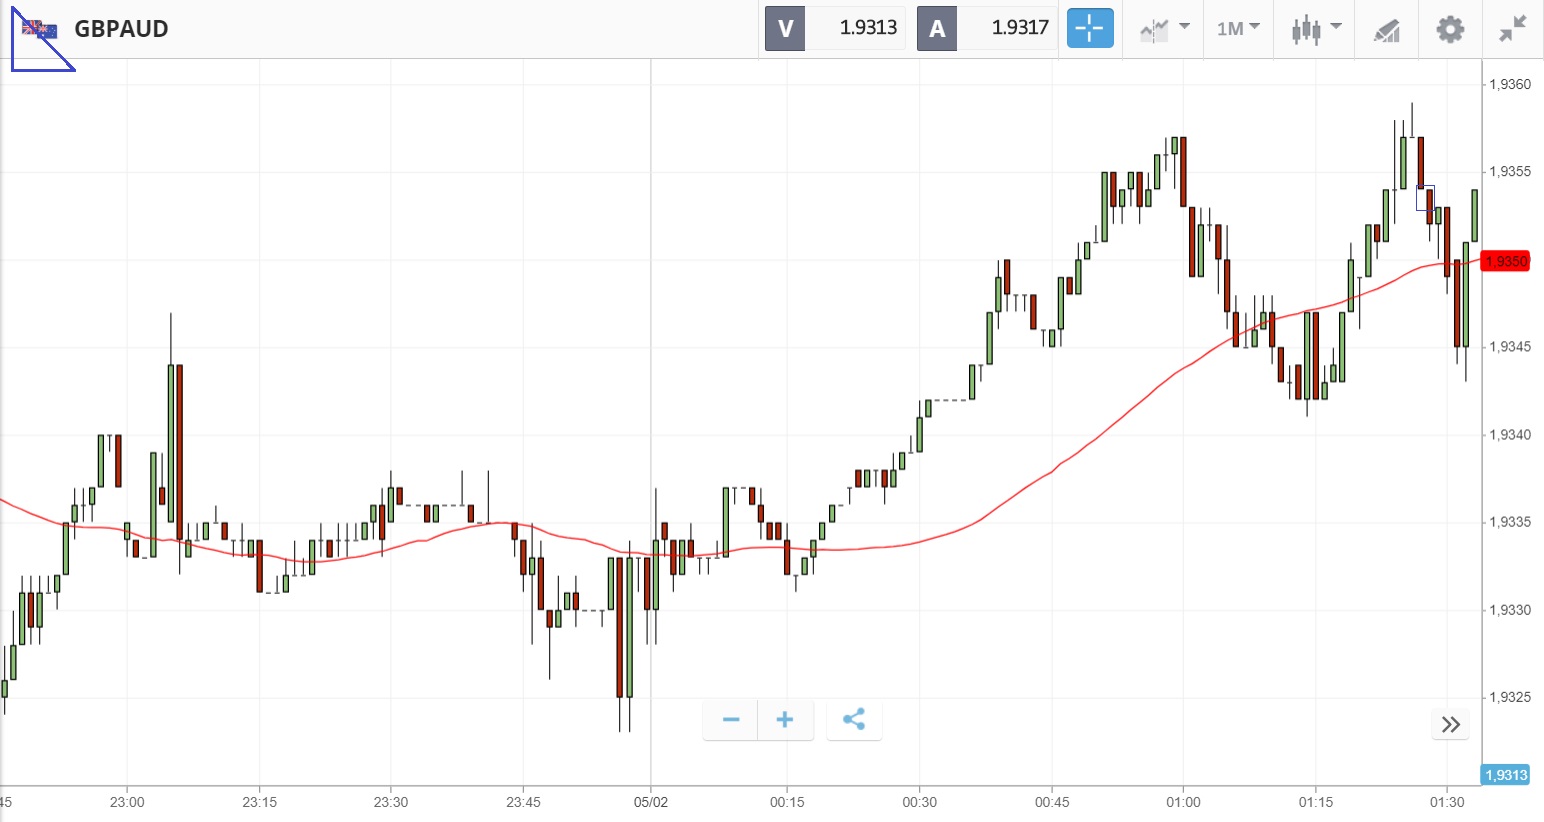Image resolution: width=1544 pixels, height=822 pixels.
Task: Click the GBPAUD flag icon
Action: pyautogui.click(x=40, y=30)
